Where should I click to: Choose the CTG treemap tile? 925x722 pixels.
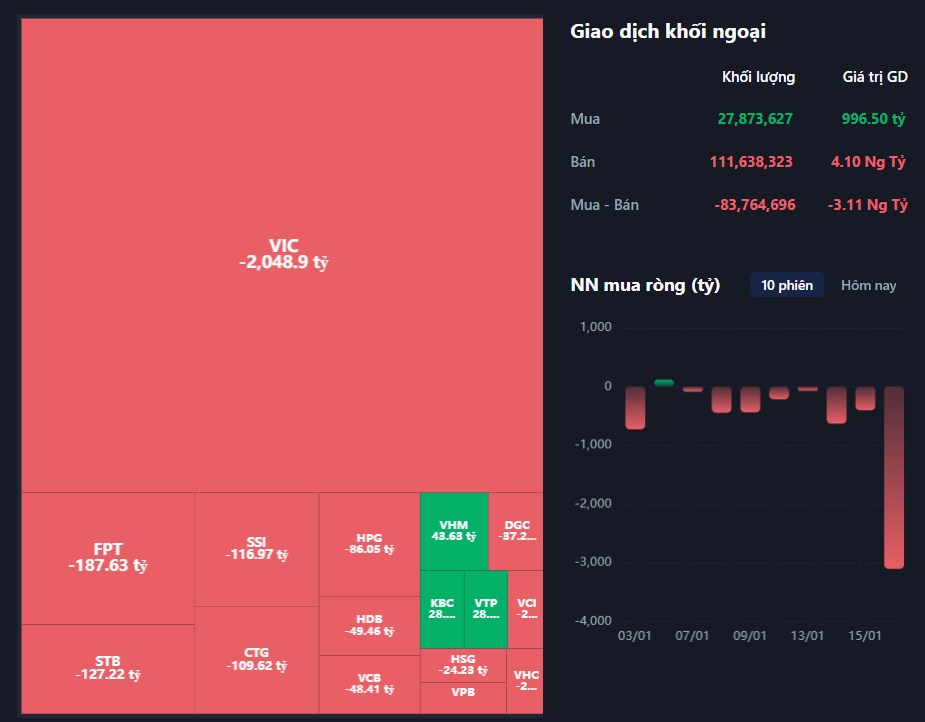[256, 659]
